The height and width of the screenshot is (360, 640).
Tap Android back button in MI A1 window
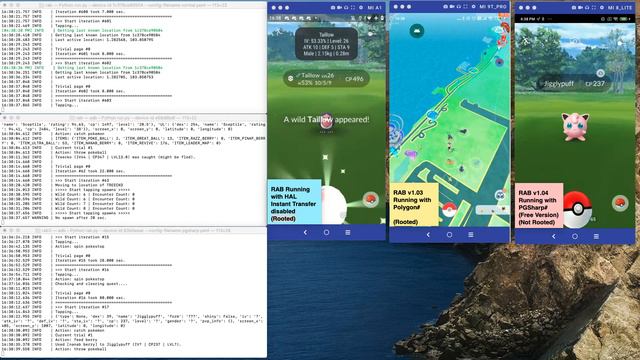(x=305, y=232)
